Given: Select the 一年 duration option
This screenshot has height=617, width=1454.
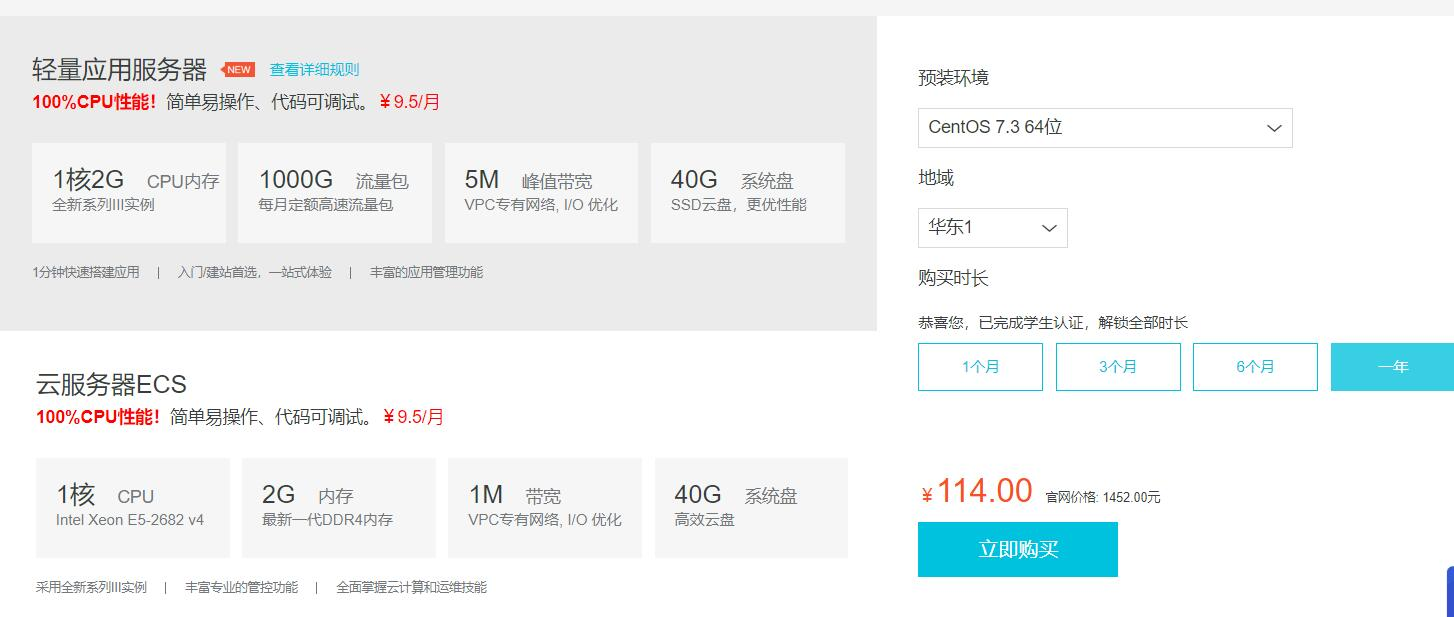Looking at the screenshot, I should pyautogui.click(x=1392, y=367).
